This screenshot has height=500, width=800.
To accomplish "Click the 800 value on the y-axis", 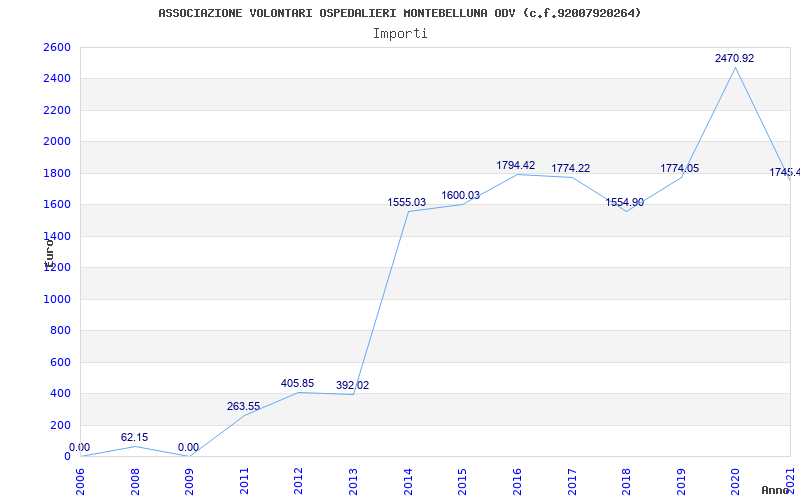I will coord(60,331).
